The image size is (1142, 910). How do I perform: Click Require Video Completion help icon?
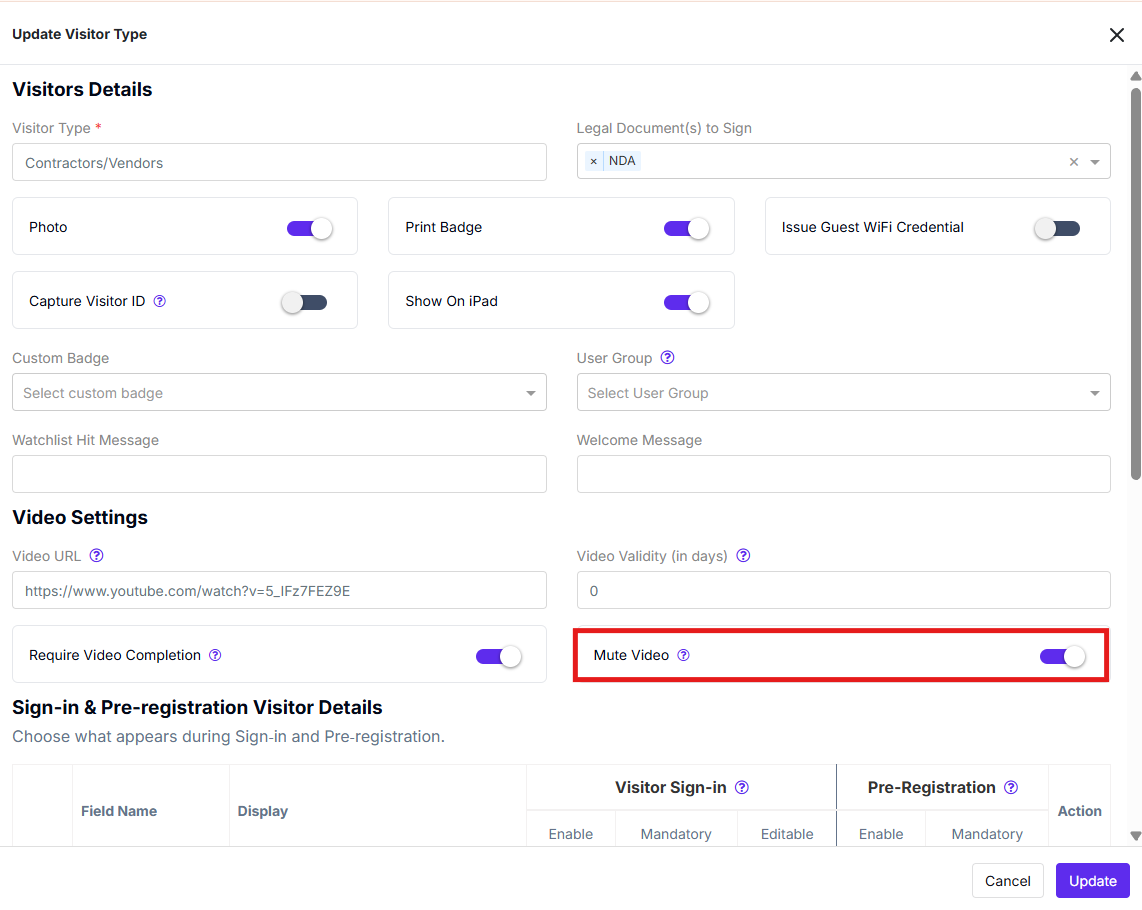(x=215, y=655)
